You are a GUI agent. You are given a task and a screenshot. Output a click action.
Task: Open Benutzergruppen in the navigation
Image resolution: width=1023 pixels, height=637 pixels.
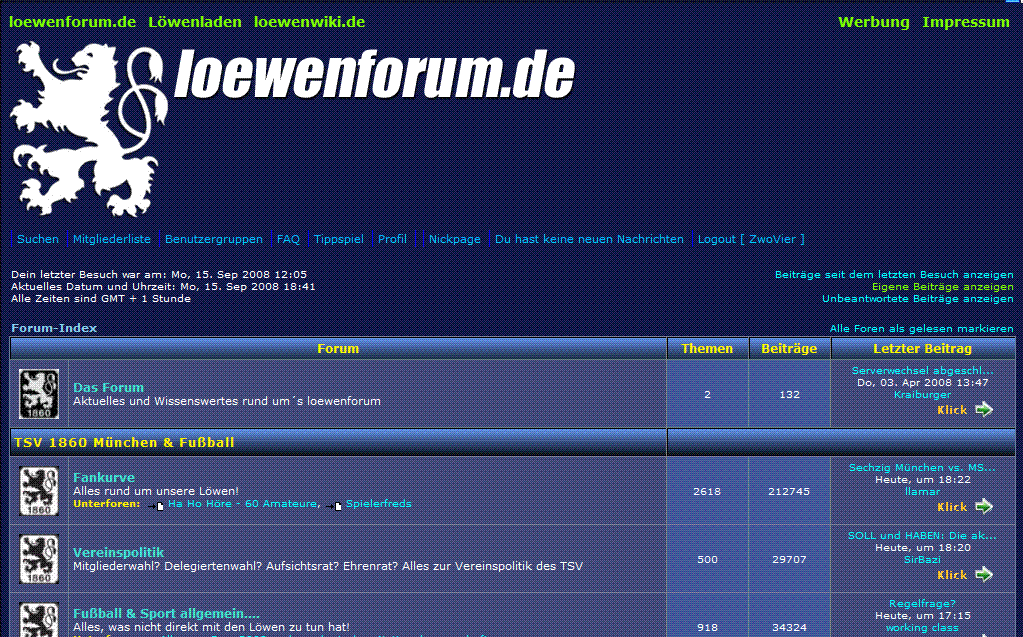[214, 239]
